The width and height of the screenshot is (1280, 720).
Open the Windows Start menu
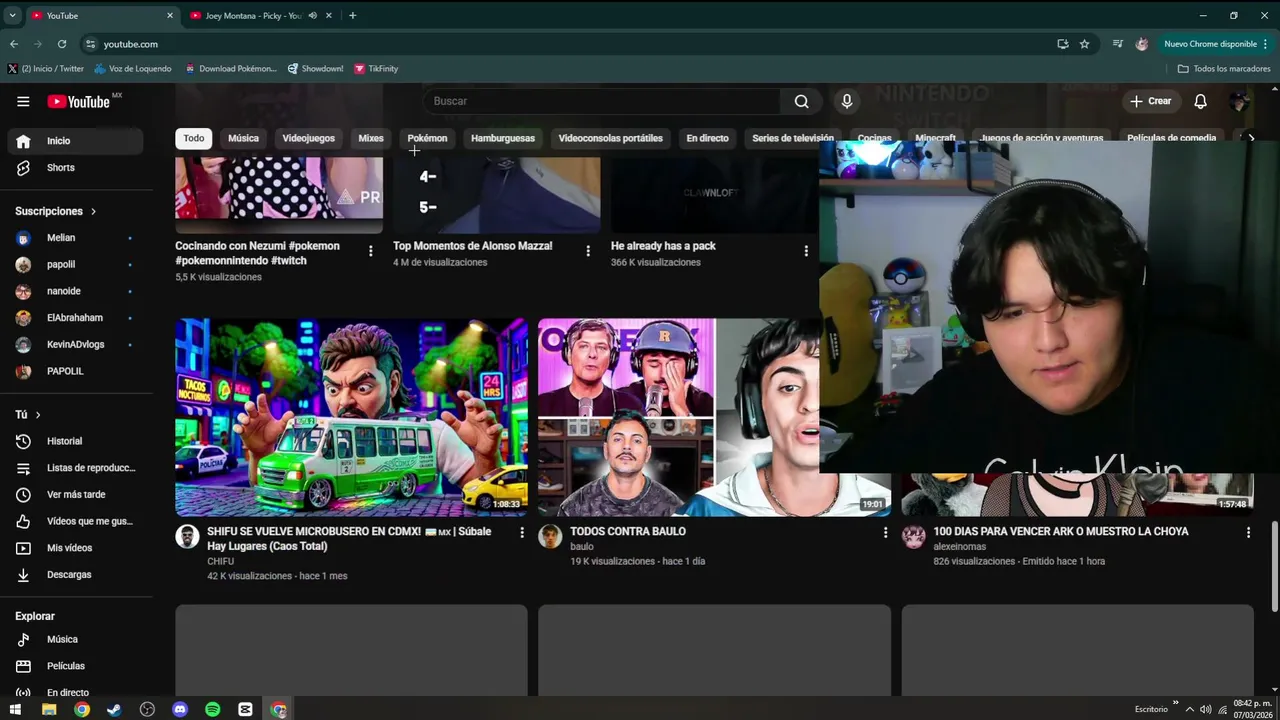pyautogui.click(x=15, y=709)
